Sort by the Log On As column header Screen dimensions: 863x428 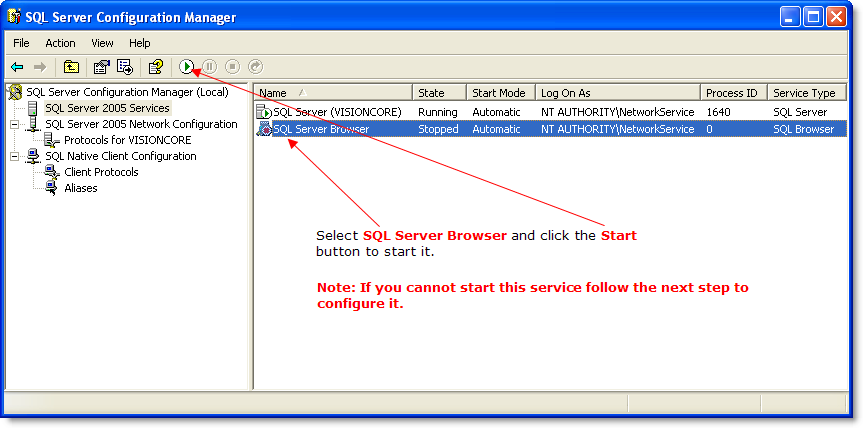619,93
